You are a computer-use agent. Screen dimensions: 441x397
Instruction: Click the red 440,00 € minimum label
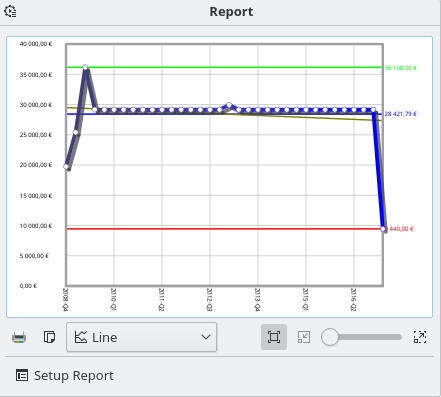pyautogui.click(x=400, y=229)
